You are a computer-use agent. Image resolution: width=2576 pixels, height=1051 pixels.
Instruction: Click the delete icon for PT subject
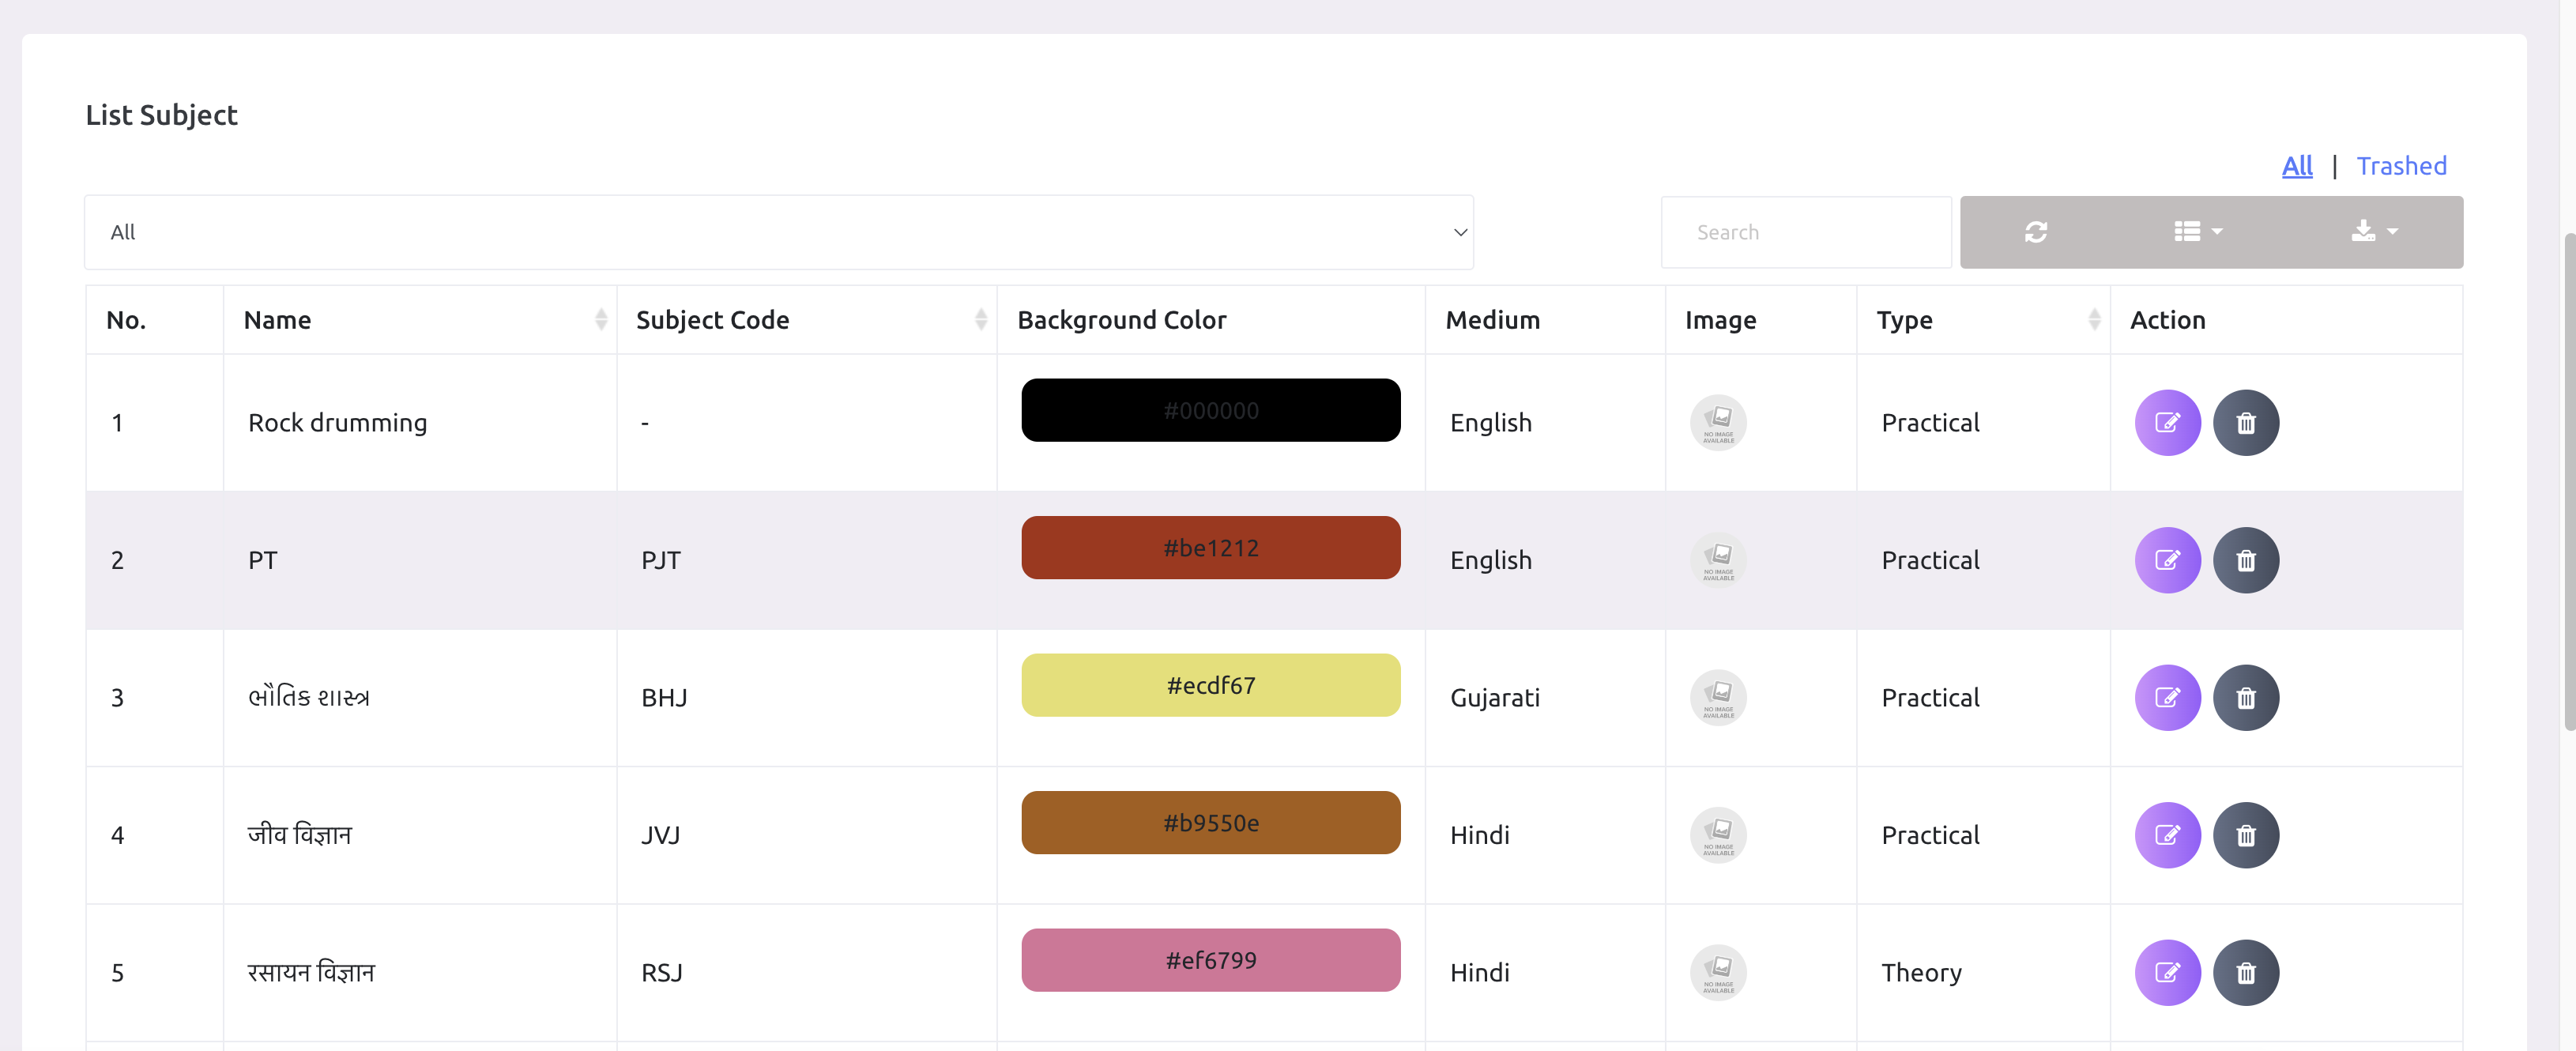tap(2244, 559)
